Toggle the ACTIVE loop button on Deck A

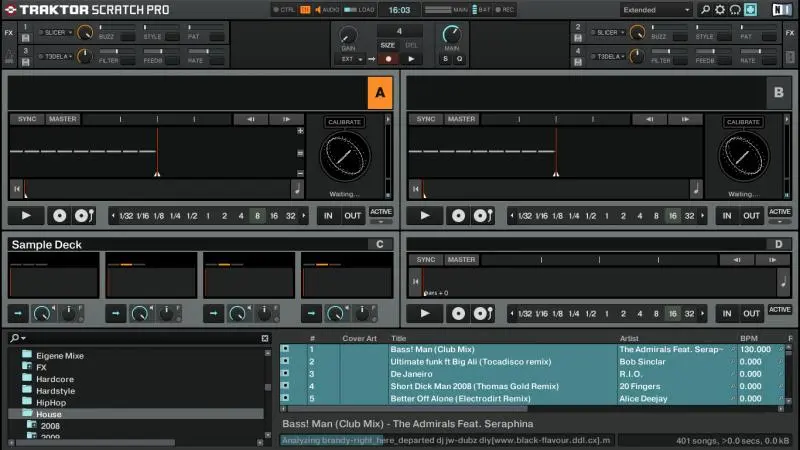(381, 212)
